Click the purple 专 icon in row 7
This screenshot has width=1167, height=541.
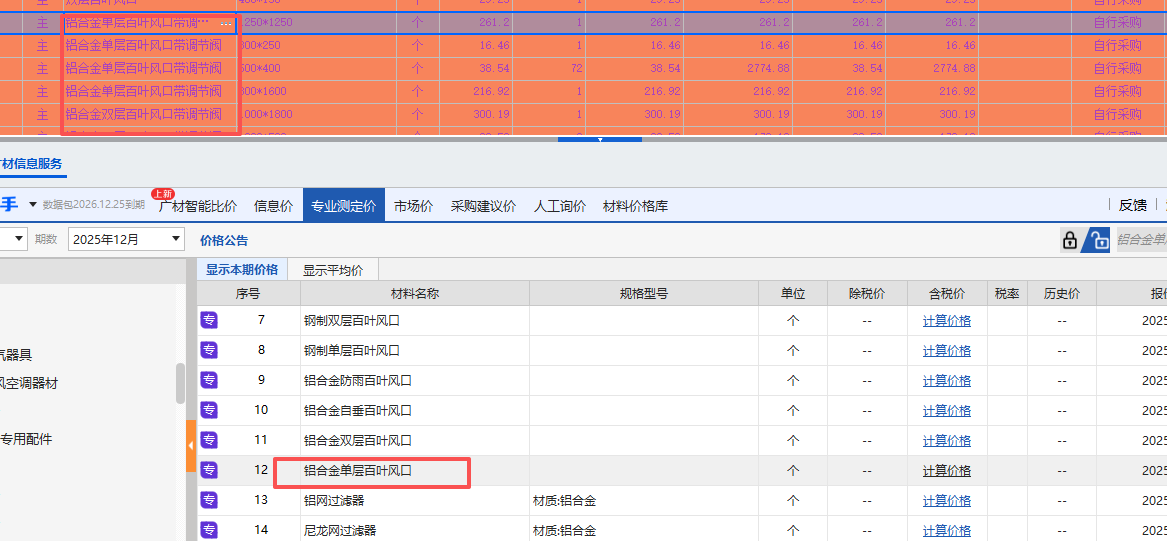(x=209, y=320)
